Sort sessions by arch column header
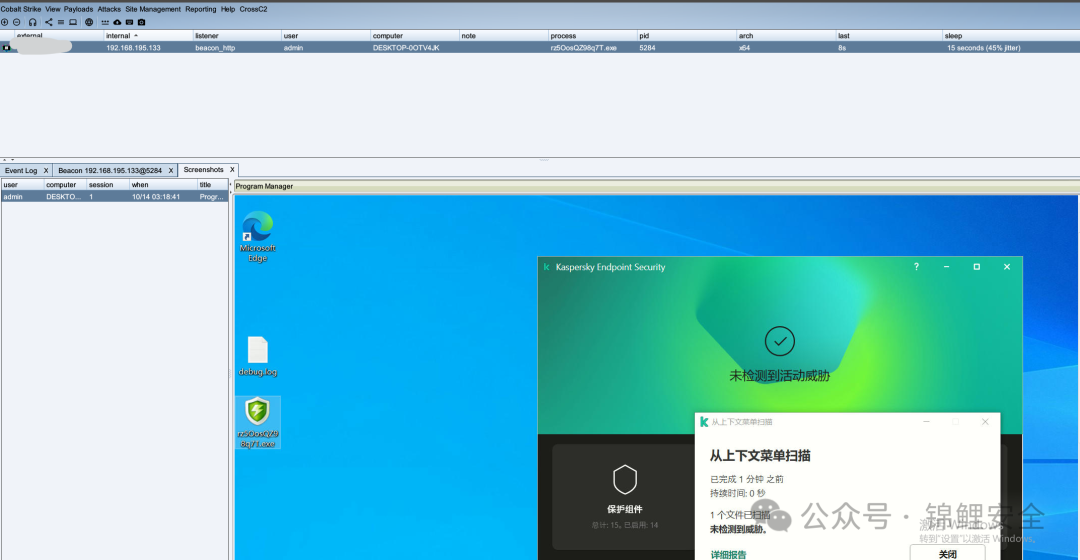 (x=785, y=36)
